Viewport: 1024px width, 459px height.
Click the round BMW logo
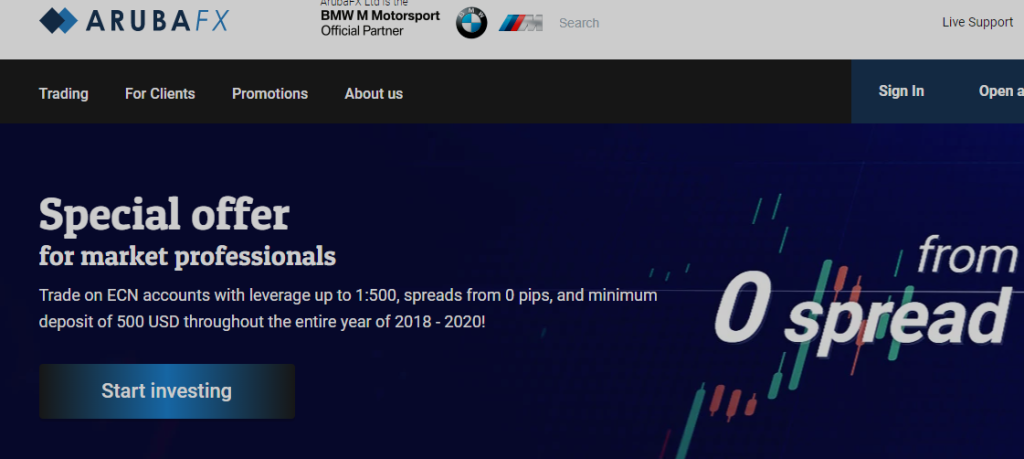click(x=471, y=23)
